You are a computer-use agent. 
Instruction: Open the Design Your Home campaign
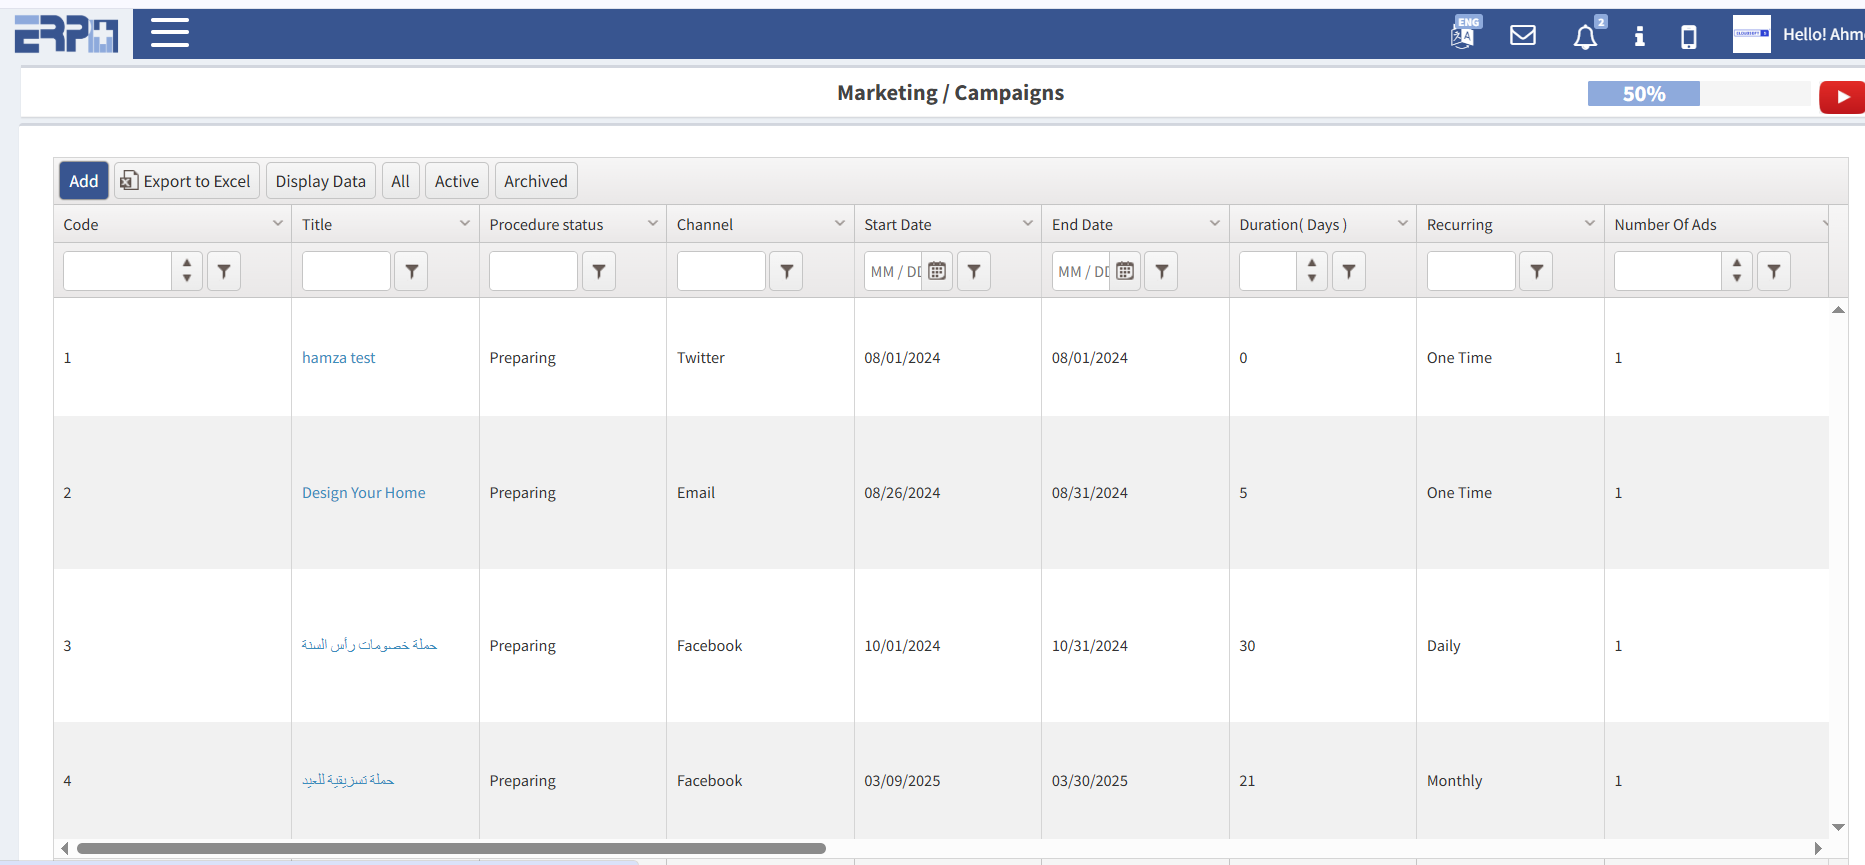pos(363,493)
